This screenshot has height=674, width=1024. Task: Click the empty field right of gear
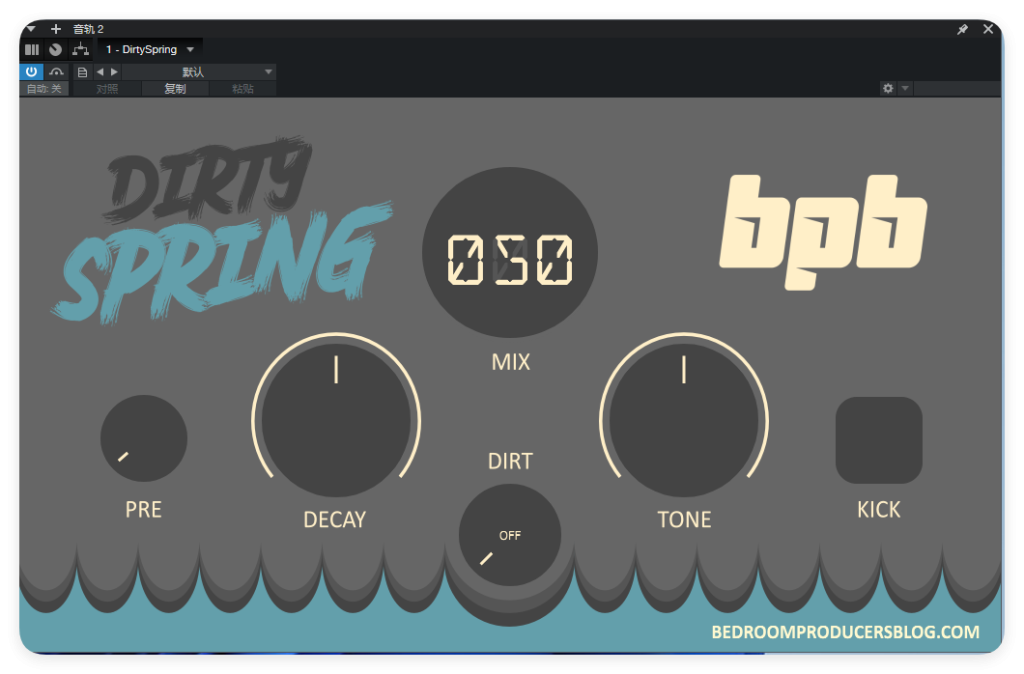click(x=957, y=88)
